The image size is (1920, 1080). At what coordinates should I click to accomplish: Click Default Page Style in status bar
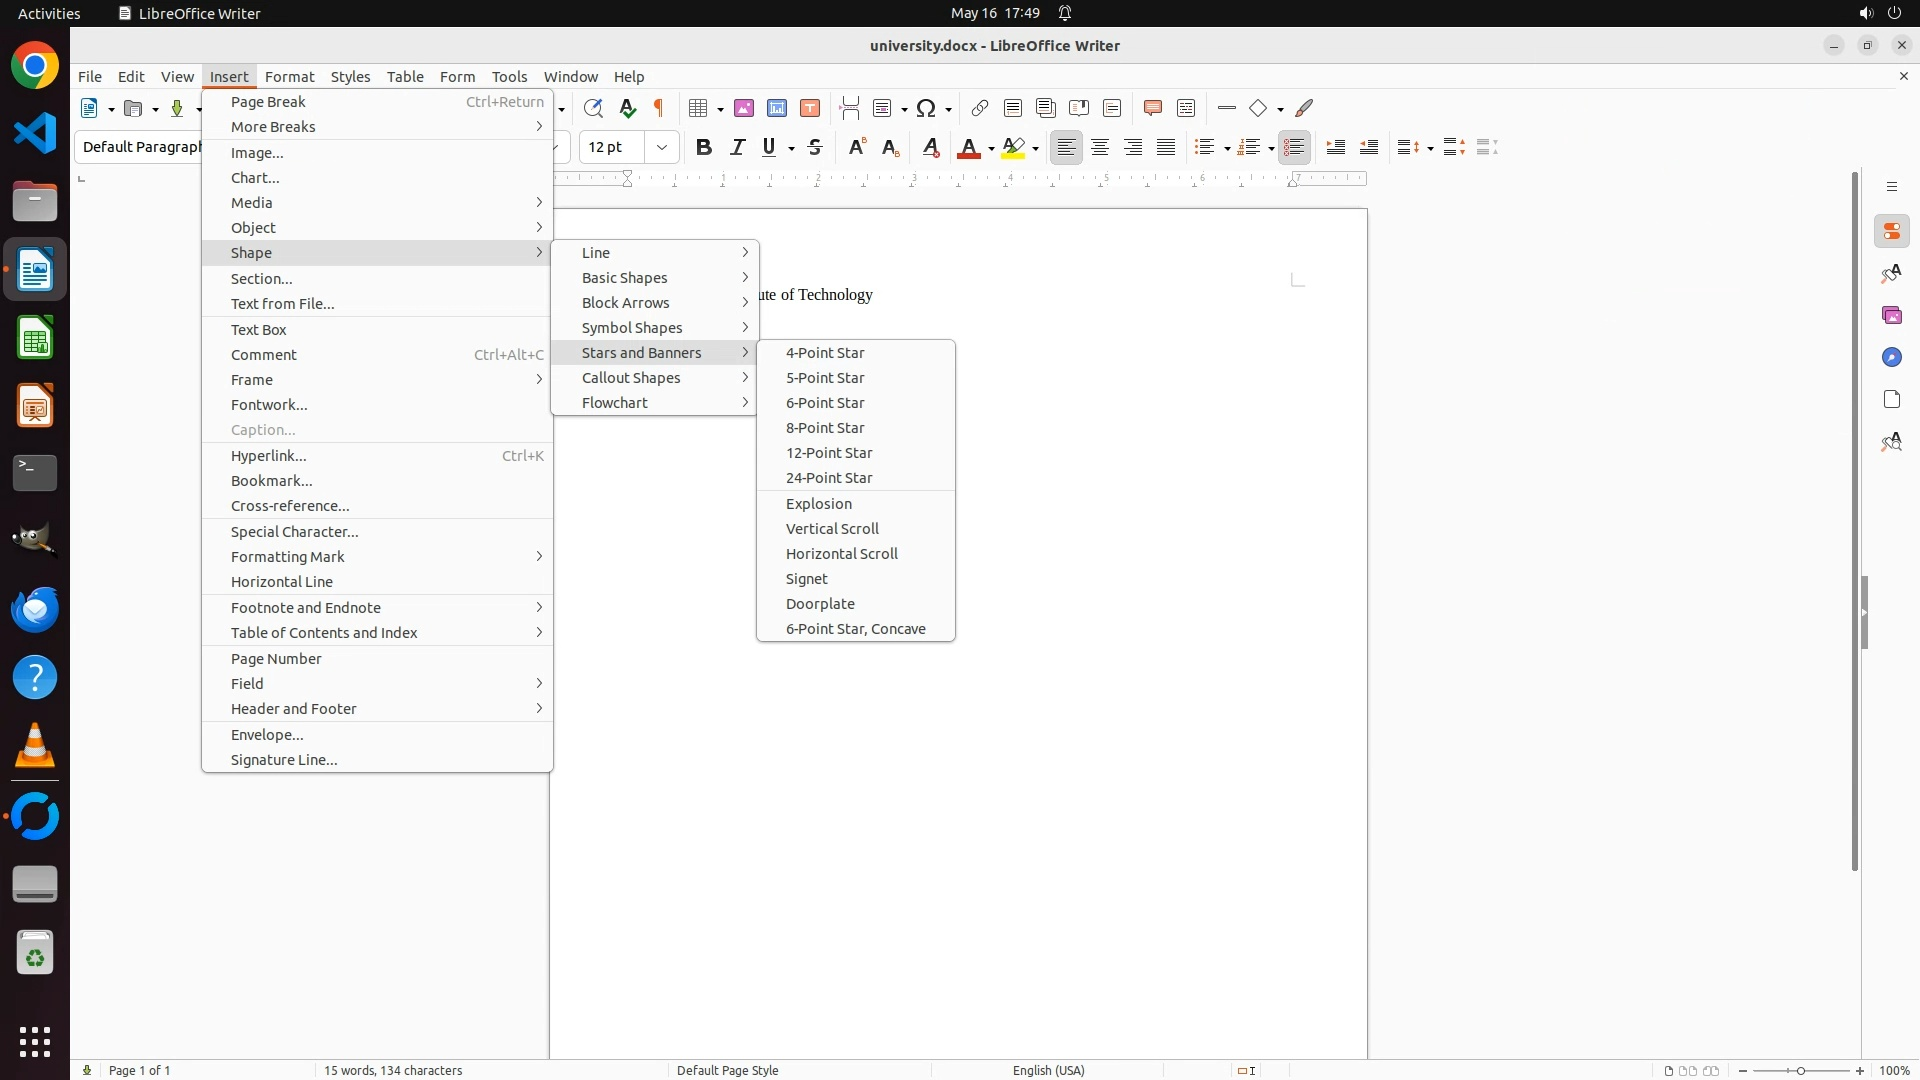tap(727, 1070)
